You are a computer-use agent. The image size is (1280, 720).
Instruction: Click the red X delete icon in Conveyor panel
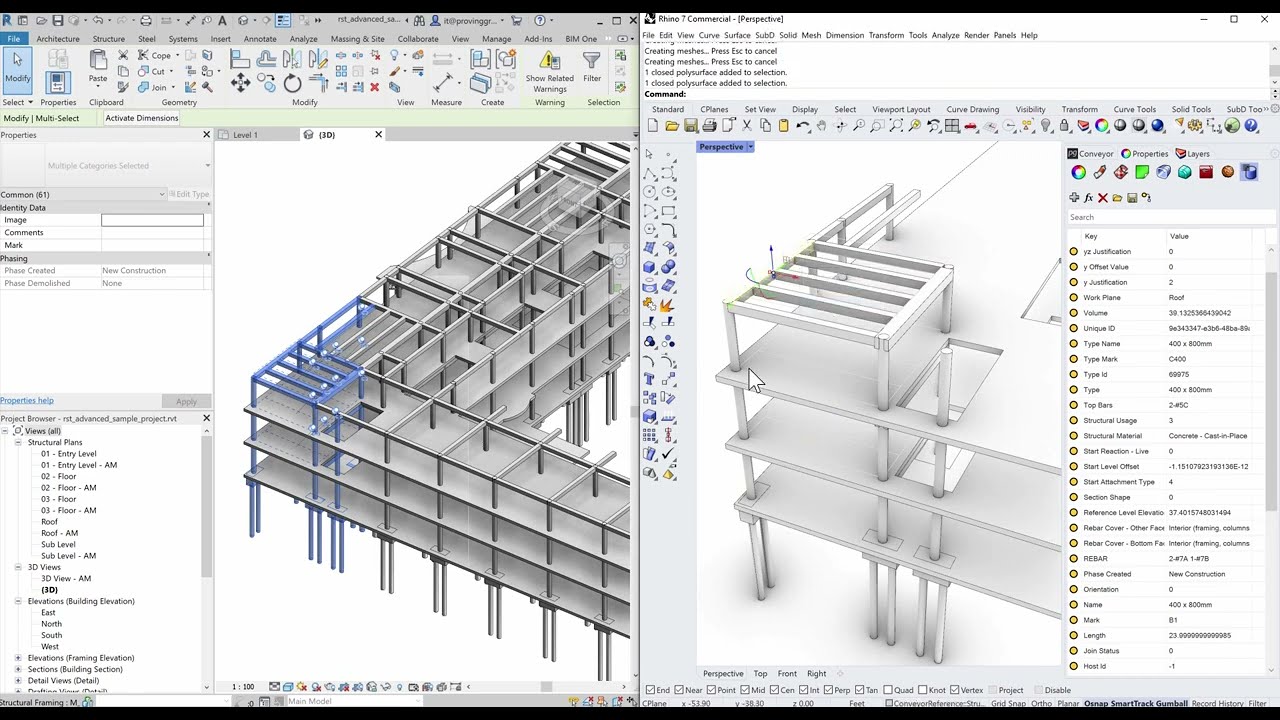pos(1102,197)
